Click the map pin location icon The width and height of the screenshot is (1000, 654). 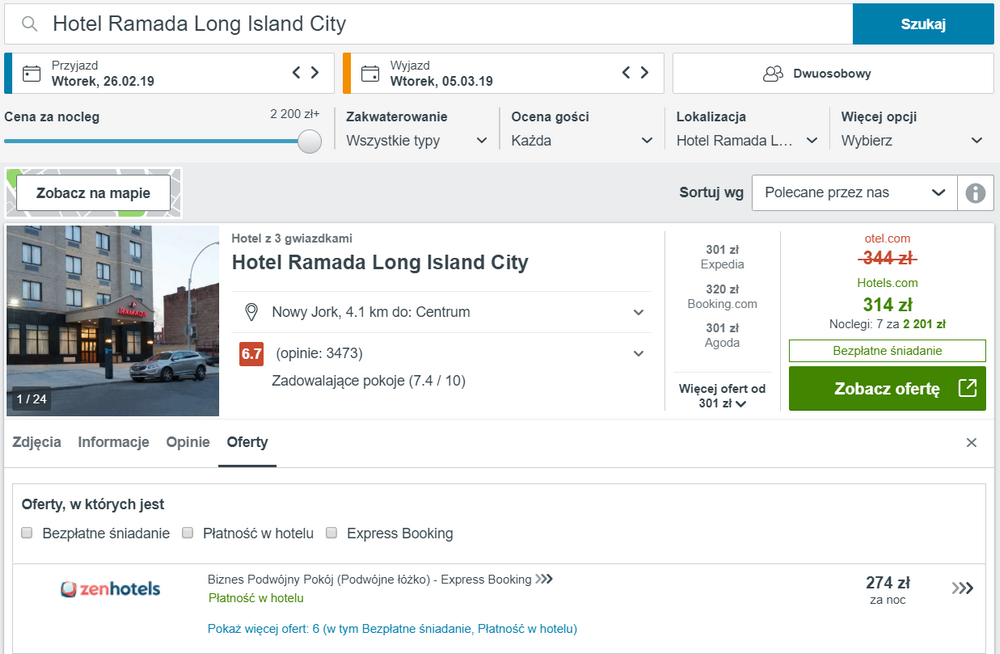pyautogui.click(x=251, y=312)
